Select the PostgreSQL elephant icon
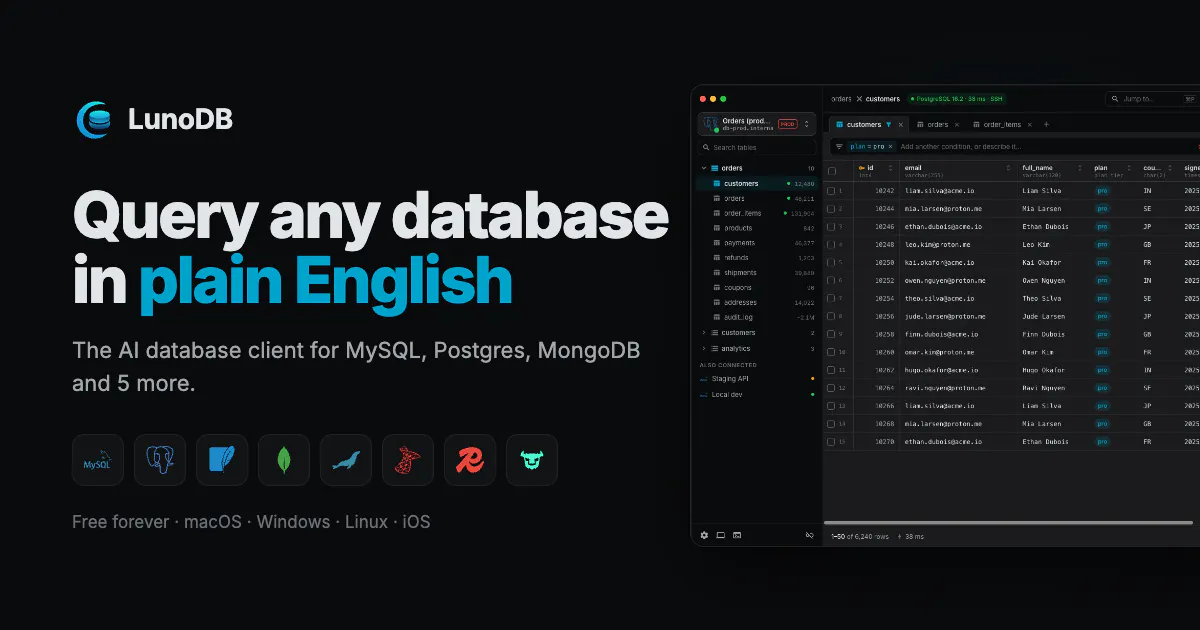Viewport: 1200px width, 630px height. 160,460
